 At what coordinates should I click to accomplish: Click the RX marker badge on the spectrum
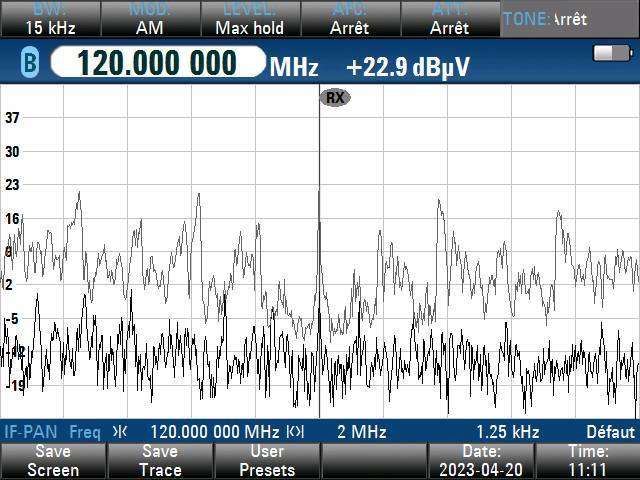pyautogui.click(x=334, y=97)
